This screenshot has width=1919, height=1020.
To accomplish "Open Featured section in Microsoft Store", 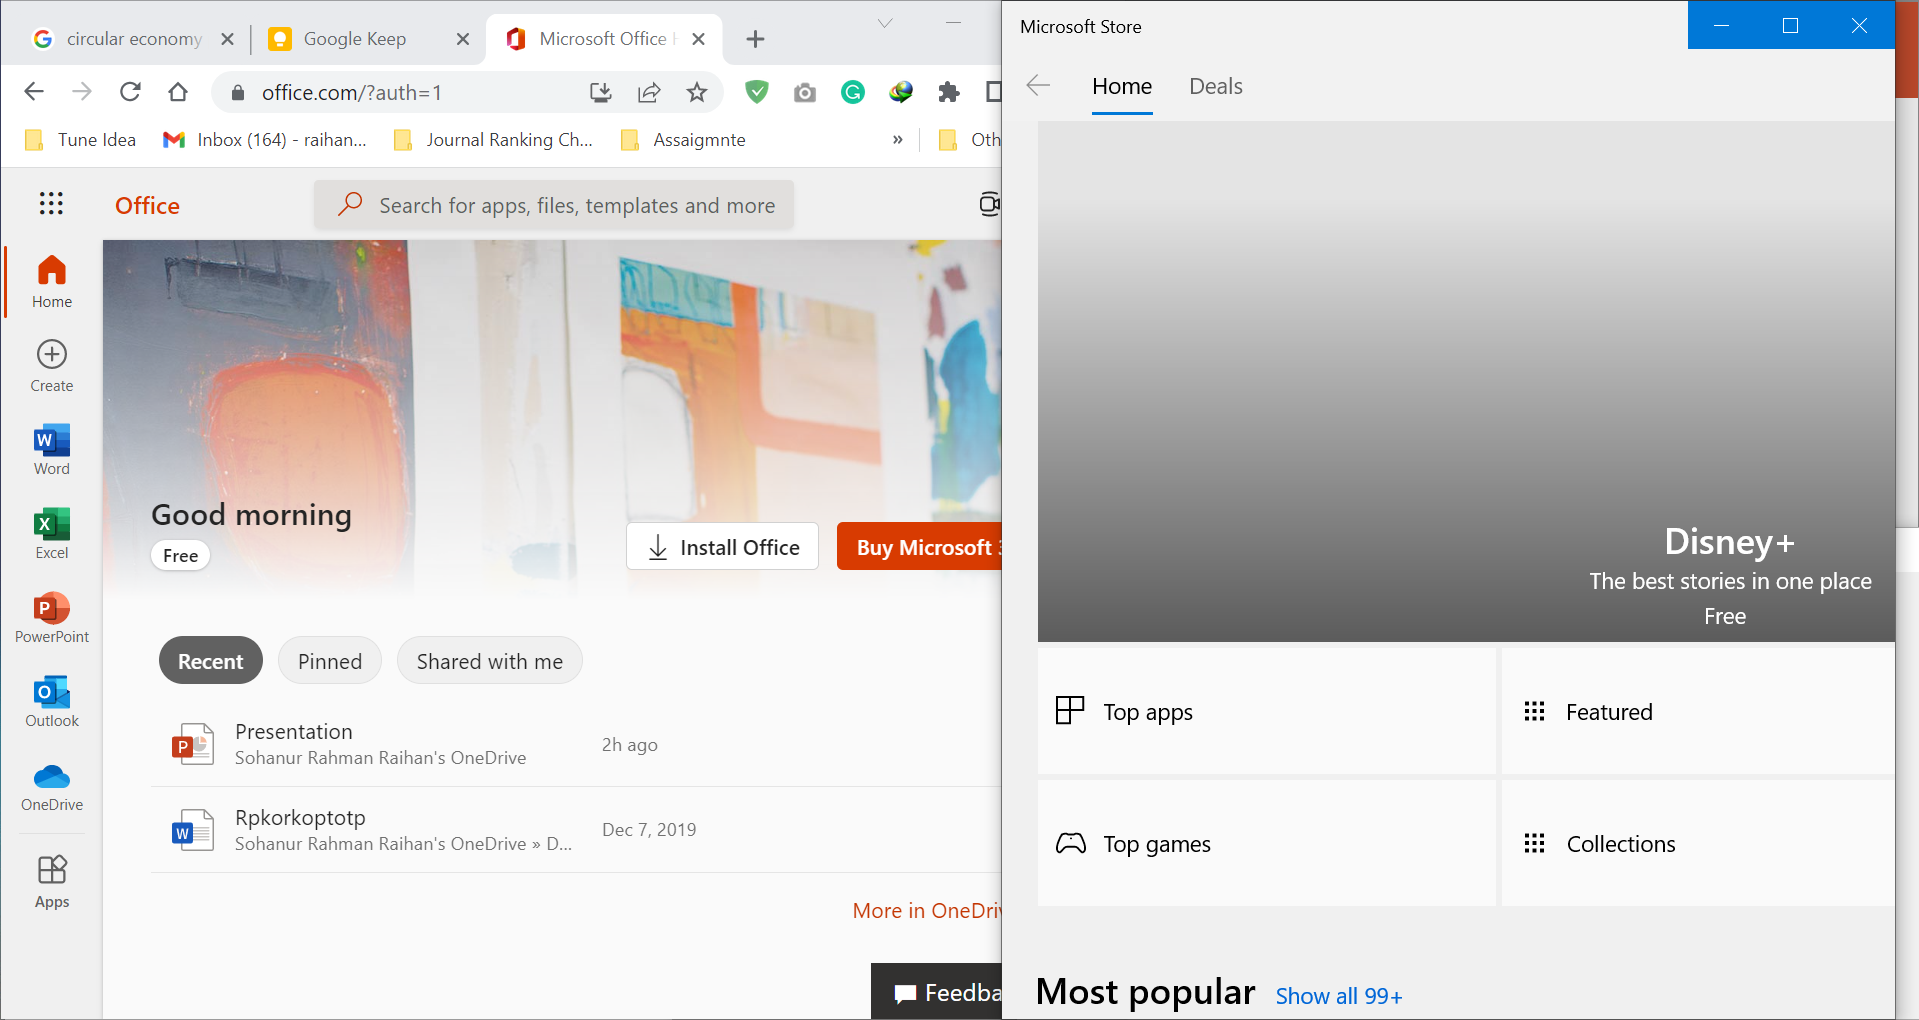I will pyautogui.click(x=1698, y=711).
